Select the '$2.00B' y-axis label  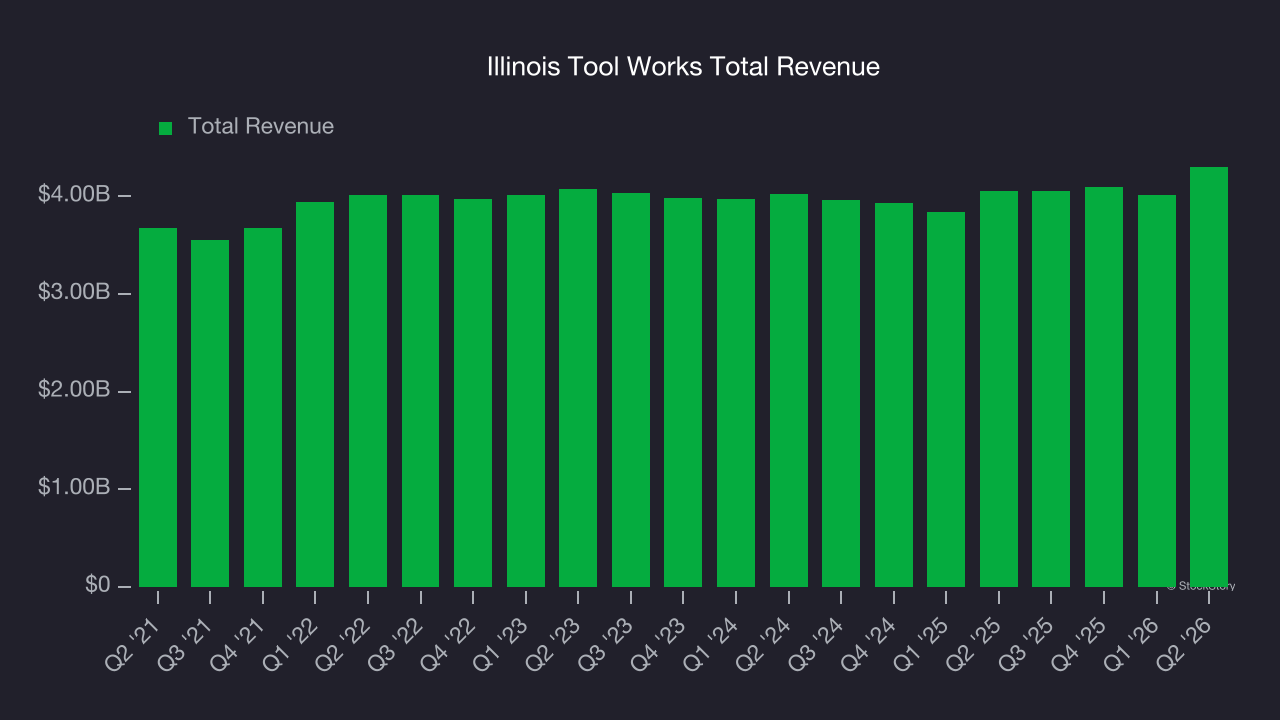click(74, 390)
